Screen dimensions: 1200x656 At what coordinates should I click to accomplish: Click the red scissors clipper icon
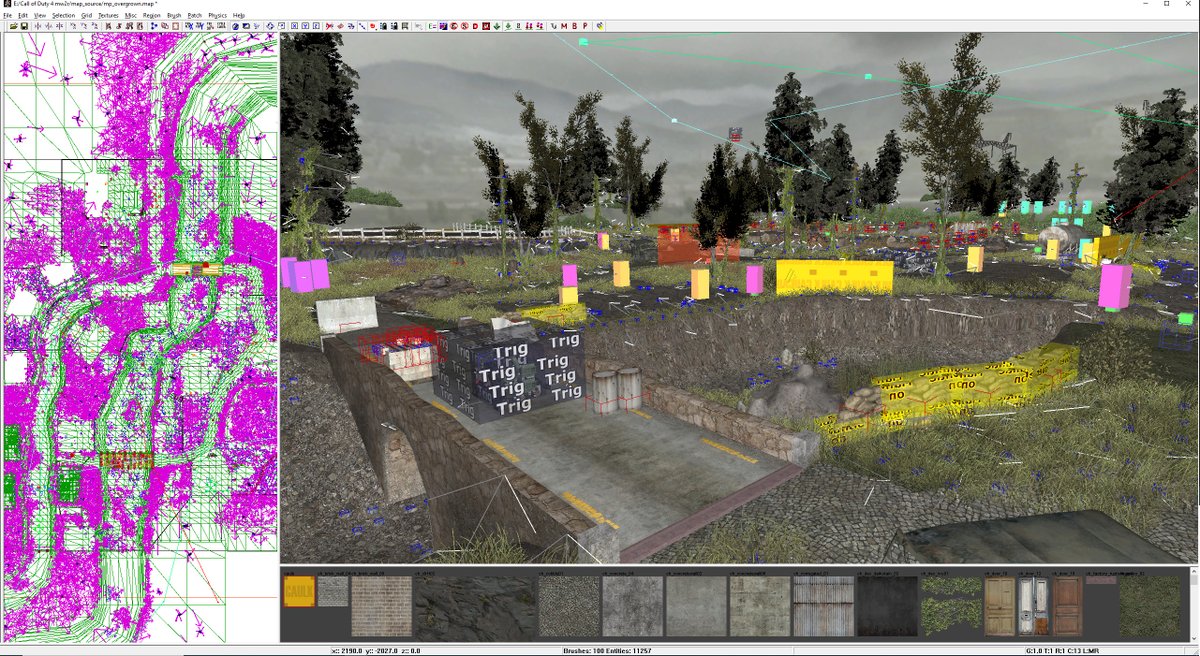pyautogui.click(x=329, y=26)
